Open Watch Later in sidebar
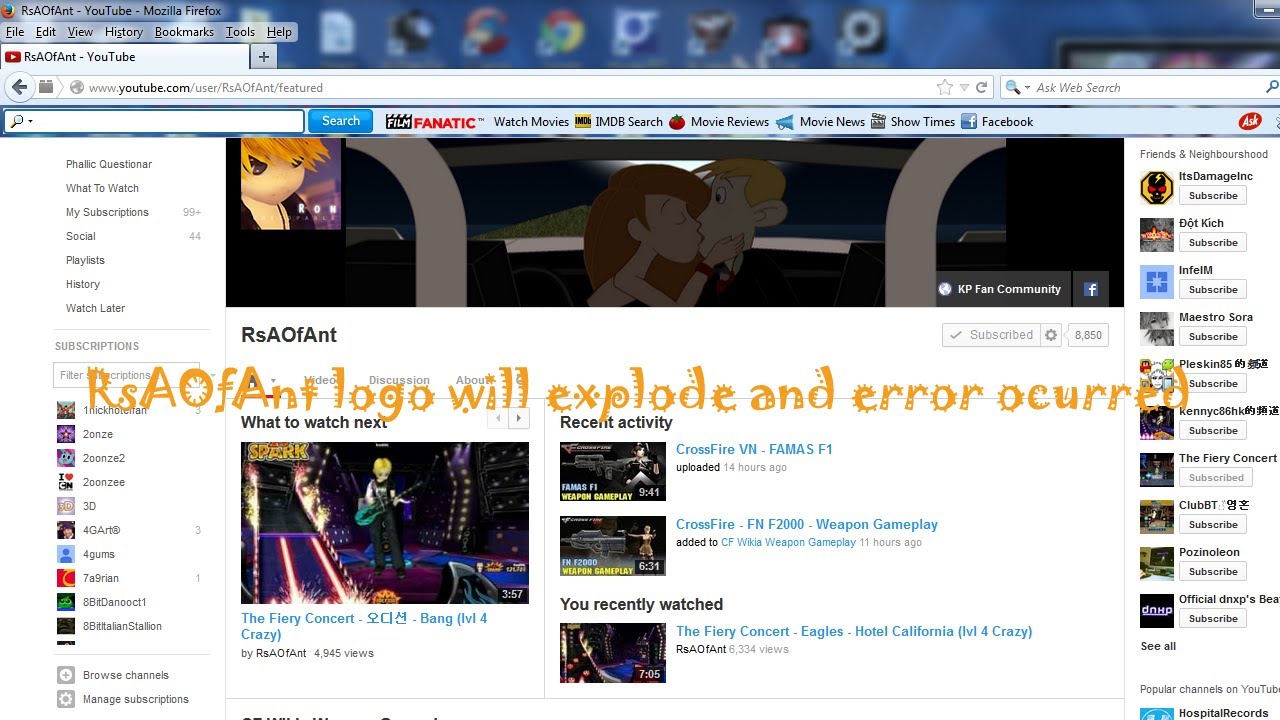This screenshot has width=1280, height=720. (95, 308)
